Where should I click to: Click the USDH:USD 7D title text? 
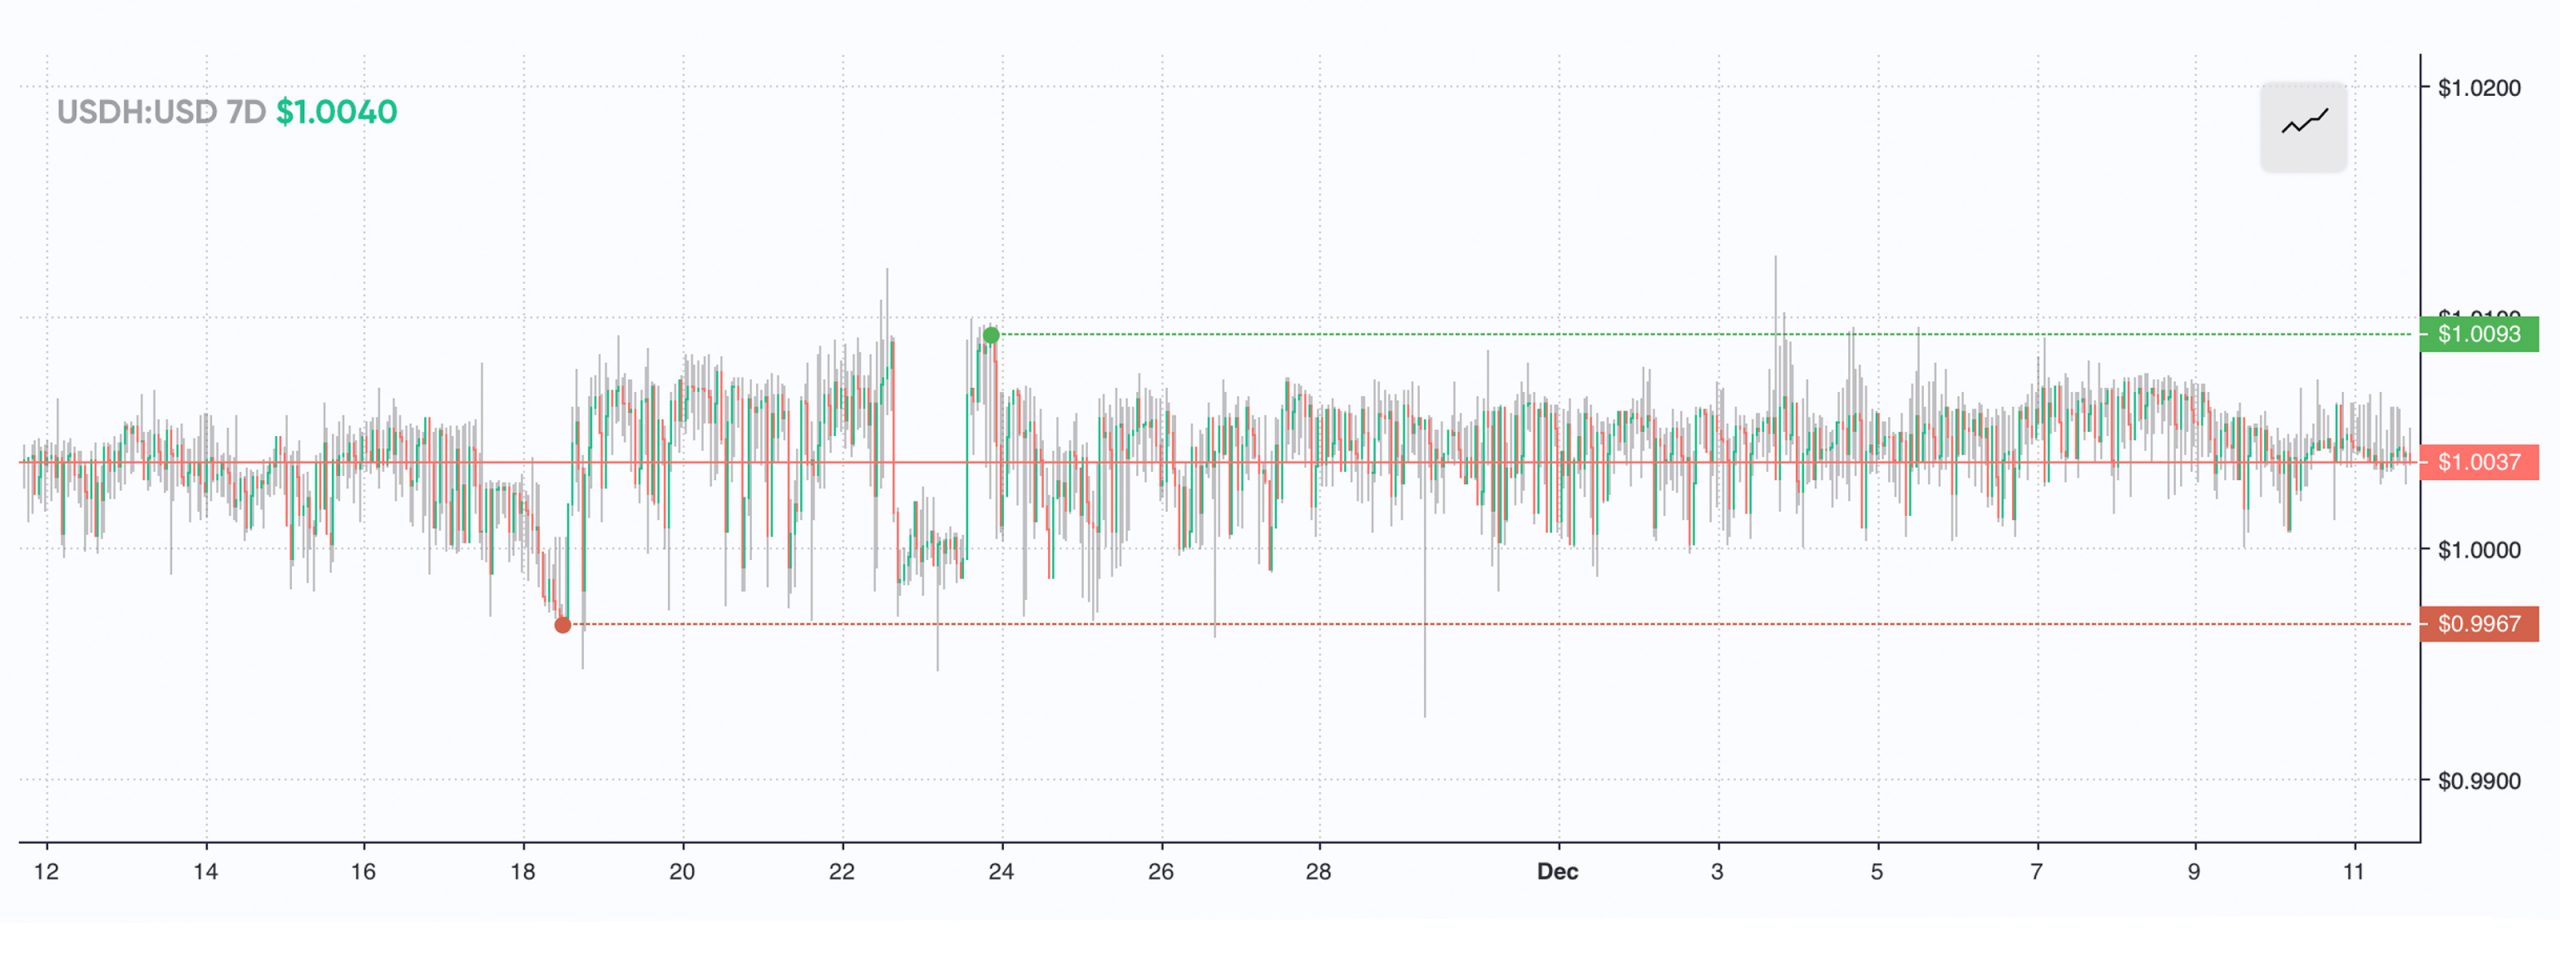click(x=161, y=112)
